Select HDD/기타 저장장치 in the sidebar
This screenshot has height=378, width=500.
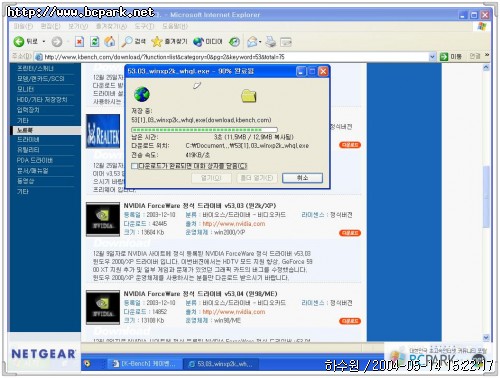[42, 99]
